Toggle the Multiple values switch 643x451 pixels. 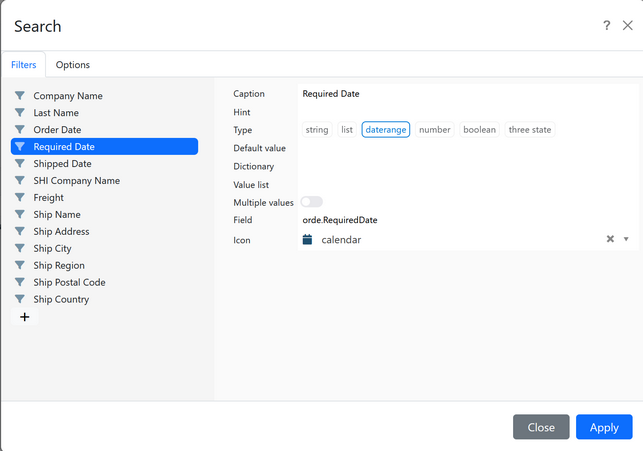312,202
